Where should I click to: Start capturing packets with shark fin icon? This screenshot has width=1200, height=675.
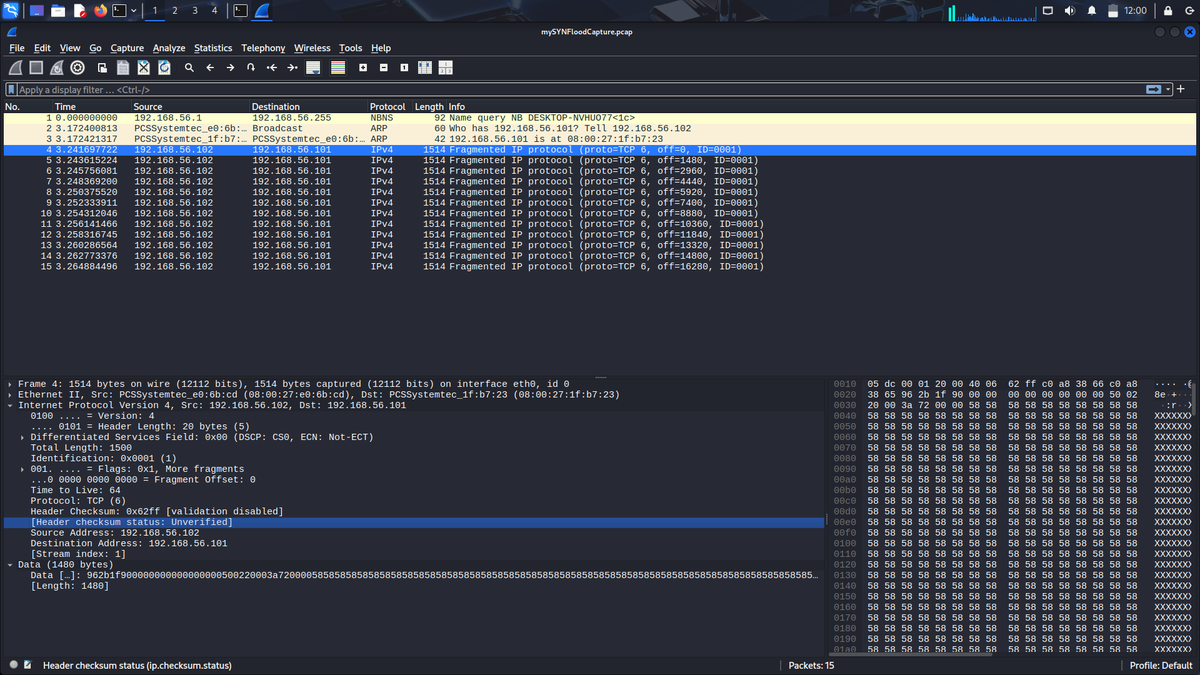pyautogui.click(x=15, y=68)
